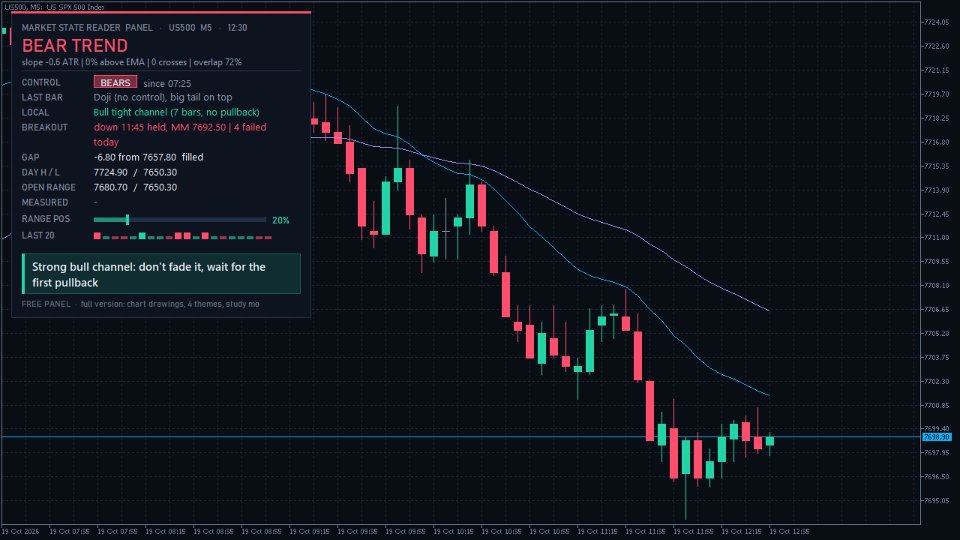Click '-6.80 from 7657.80 filled' gap value
The width and height of the screenshot is (960, 540).
pos(148,157)
